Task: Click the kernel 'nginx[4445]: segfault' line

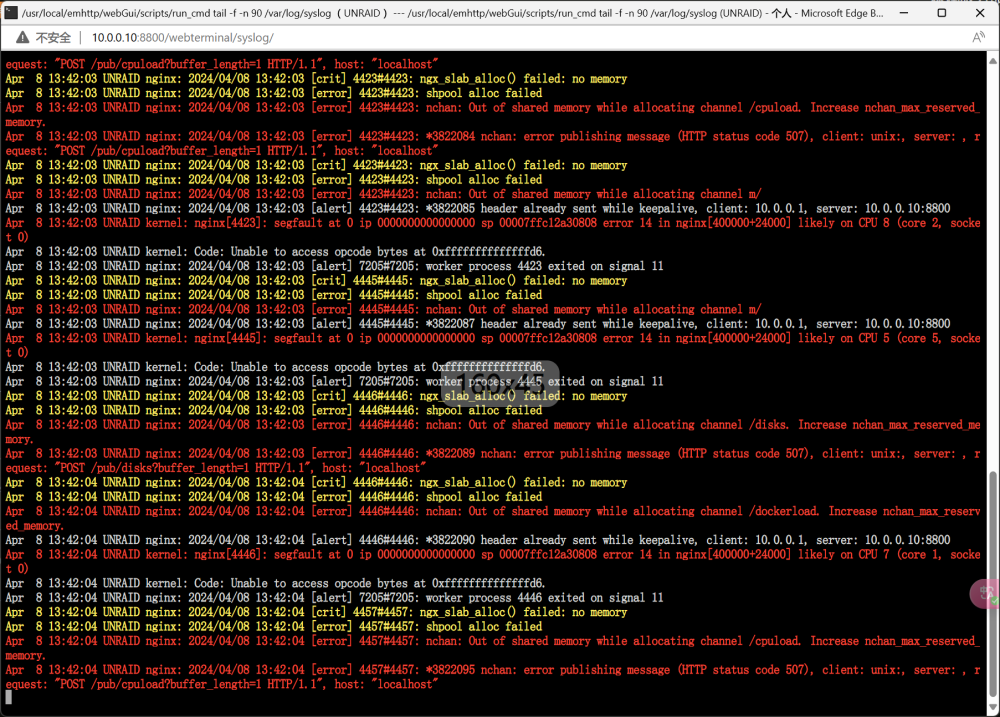Action: tap(492, 345)
